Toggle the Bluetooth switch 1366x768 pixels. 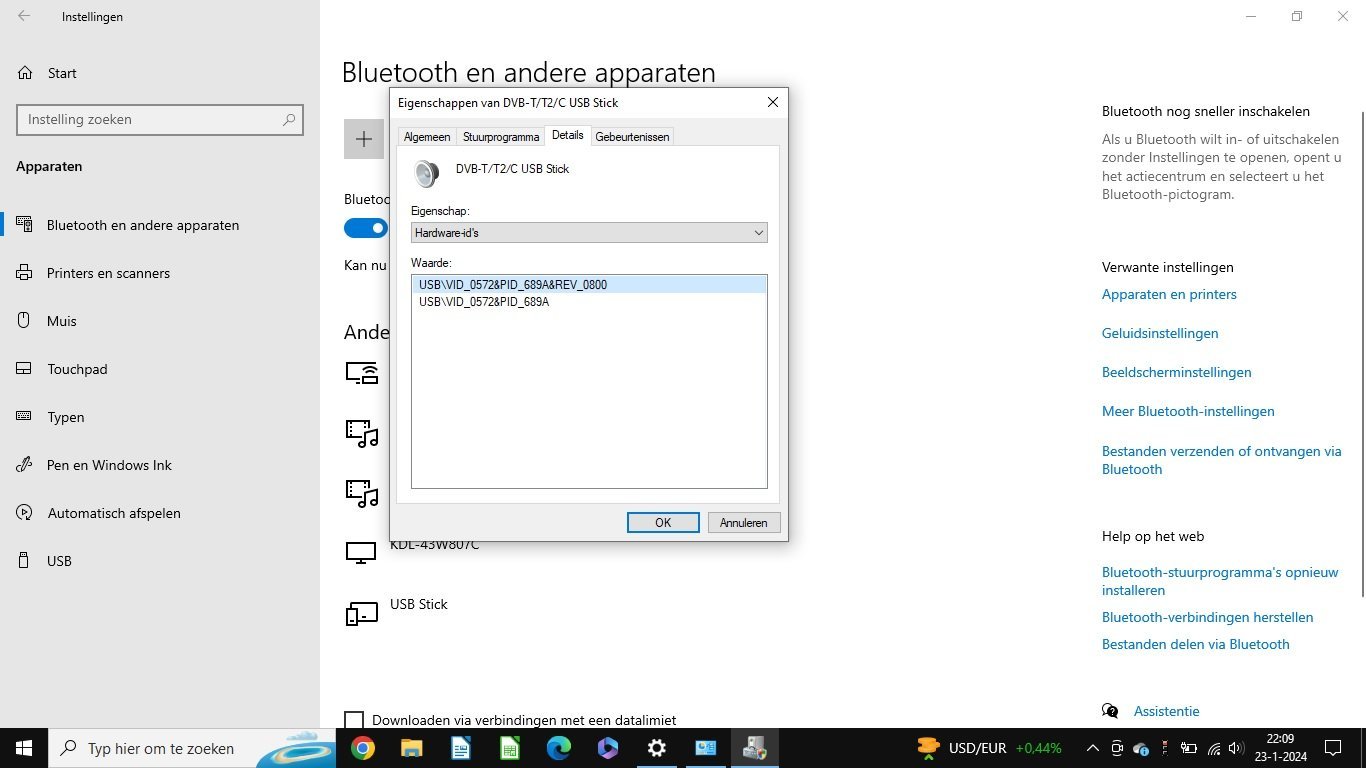pyautogui.click(x=366, y=228)
